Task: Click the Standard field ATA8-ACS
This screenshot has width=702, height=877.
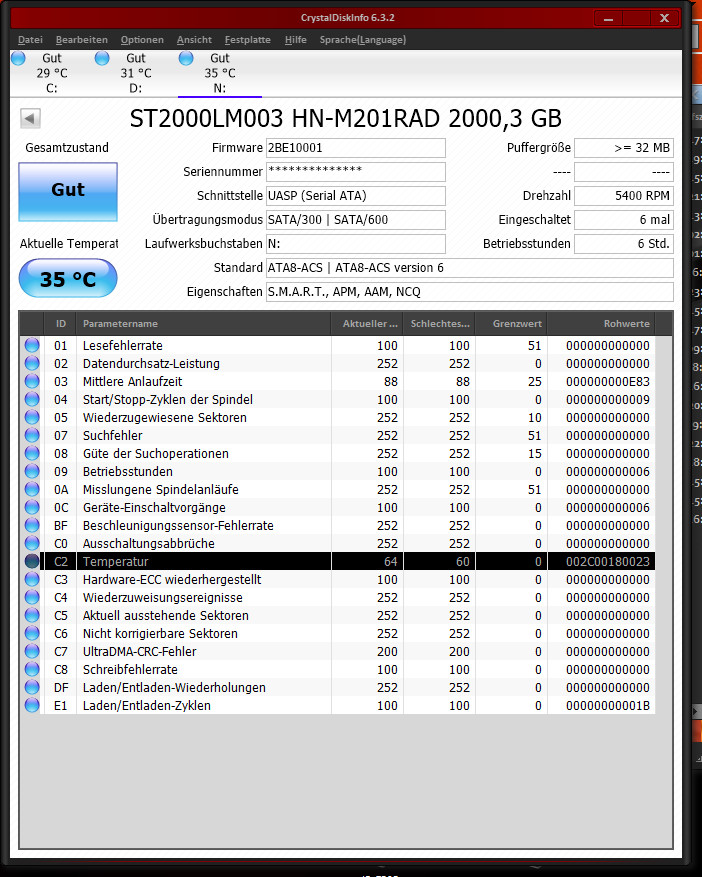Action: pos(469,268)
